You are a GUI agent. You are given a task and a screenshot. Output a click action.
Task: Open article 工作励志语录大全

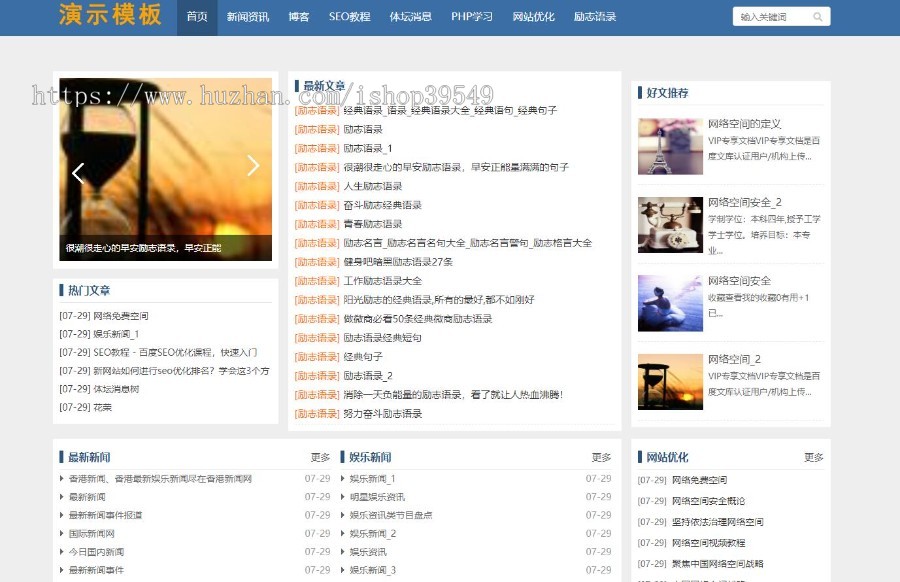tap(382, 281)
